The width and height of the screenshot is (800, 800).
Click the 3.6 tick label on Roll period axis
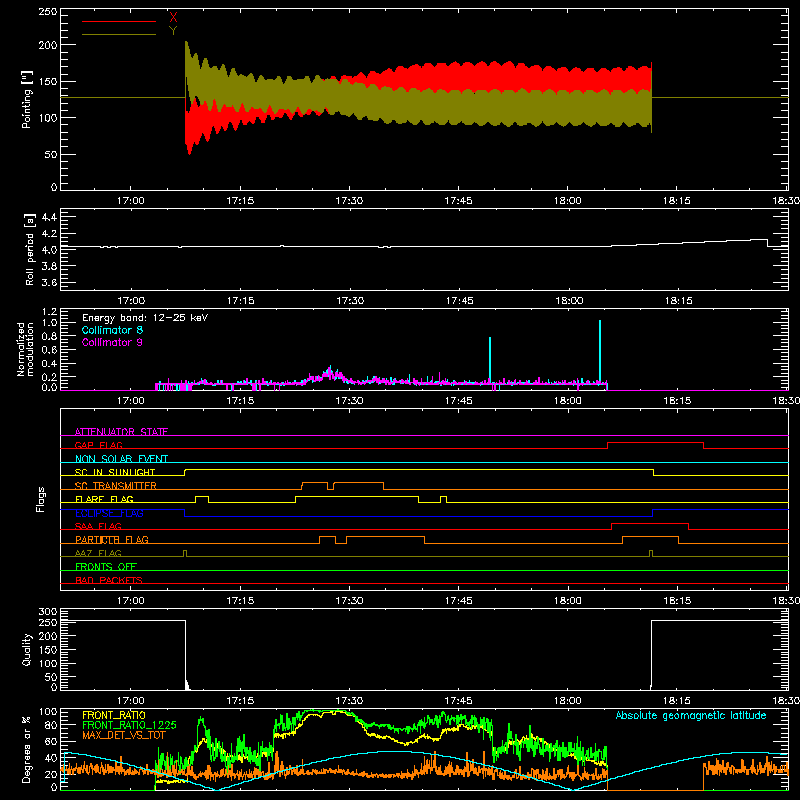tap(49, 283)
